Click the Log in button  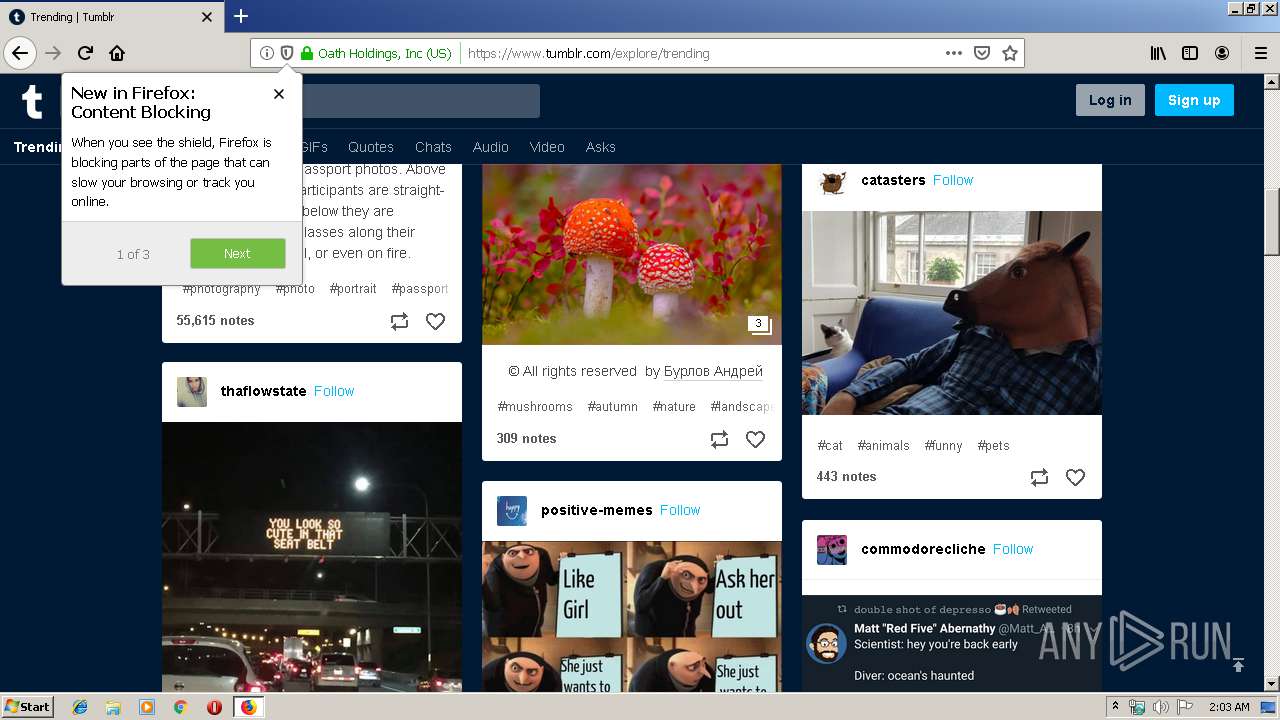1110,100
